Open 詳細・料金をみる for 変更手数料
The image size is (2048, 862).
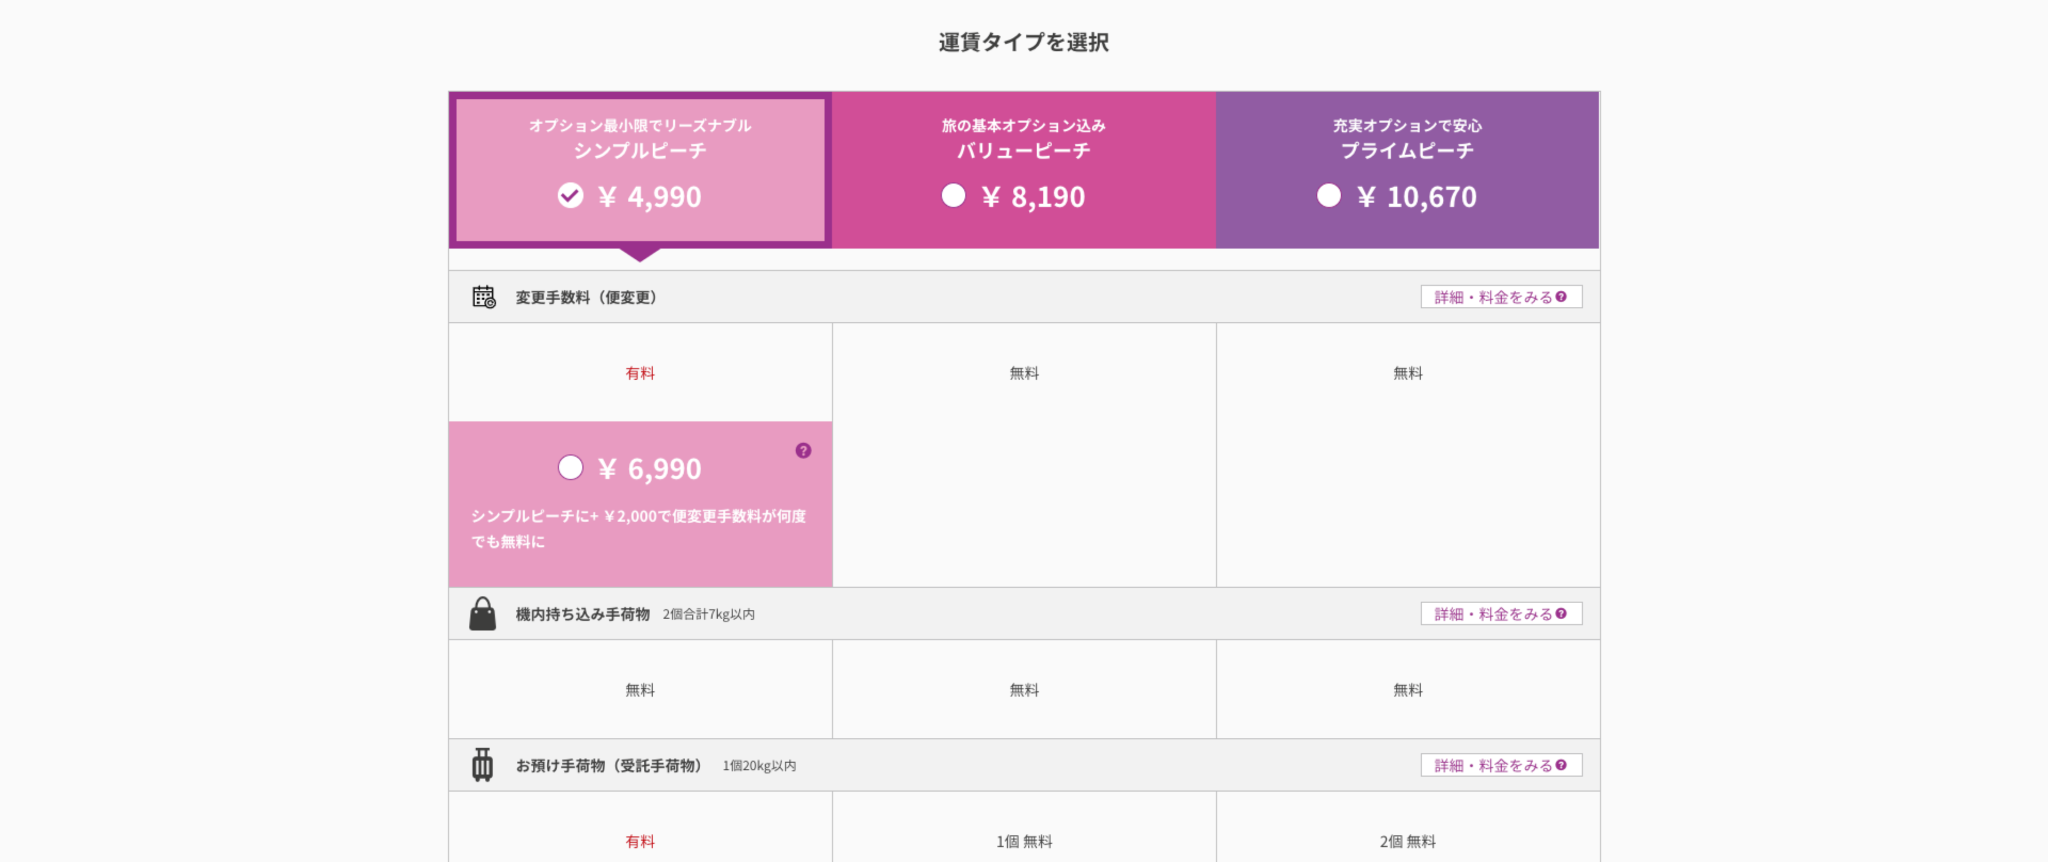click(x=1501, y=297)
